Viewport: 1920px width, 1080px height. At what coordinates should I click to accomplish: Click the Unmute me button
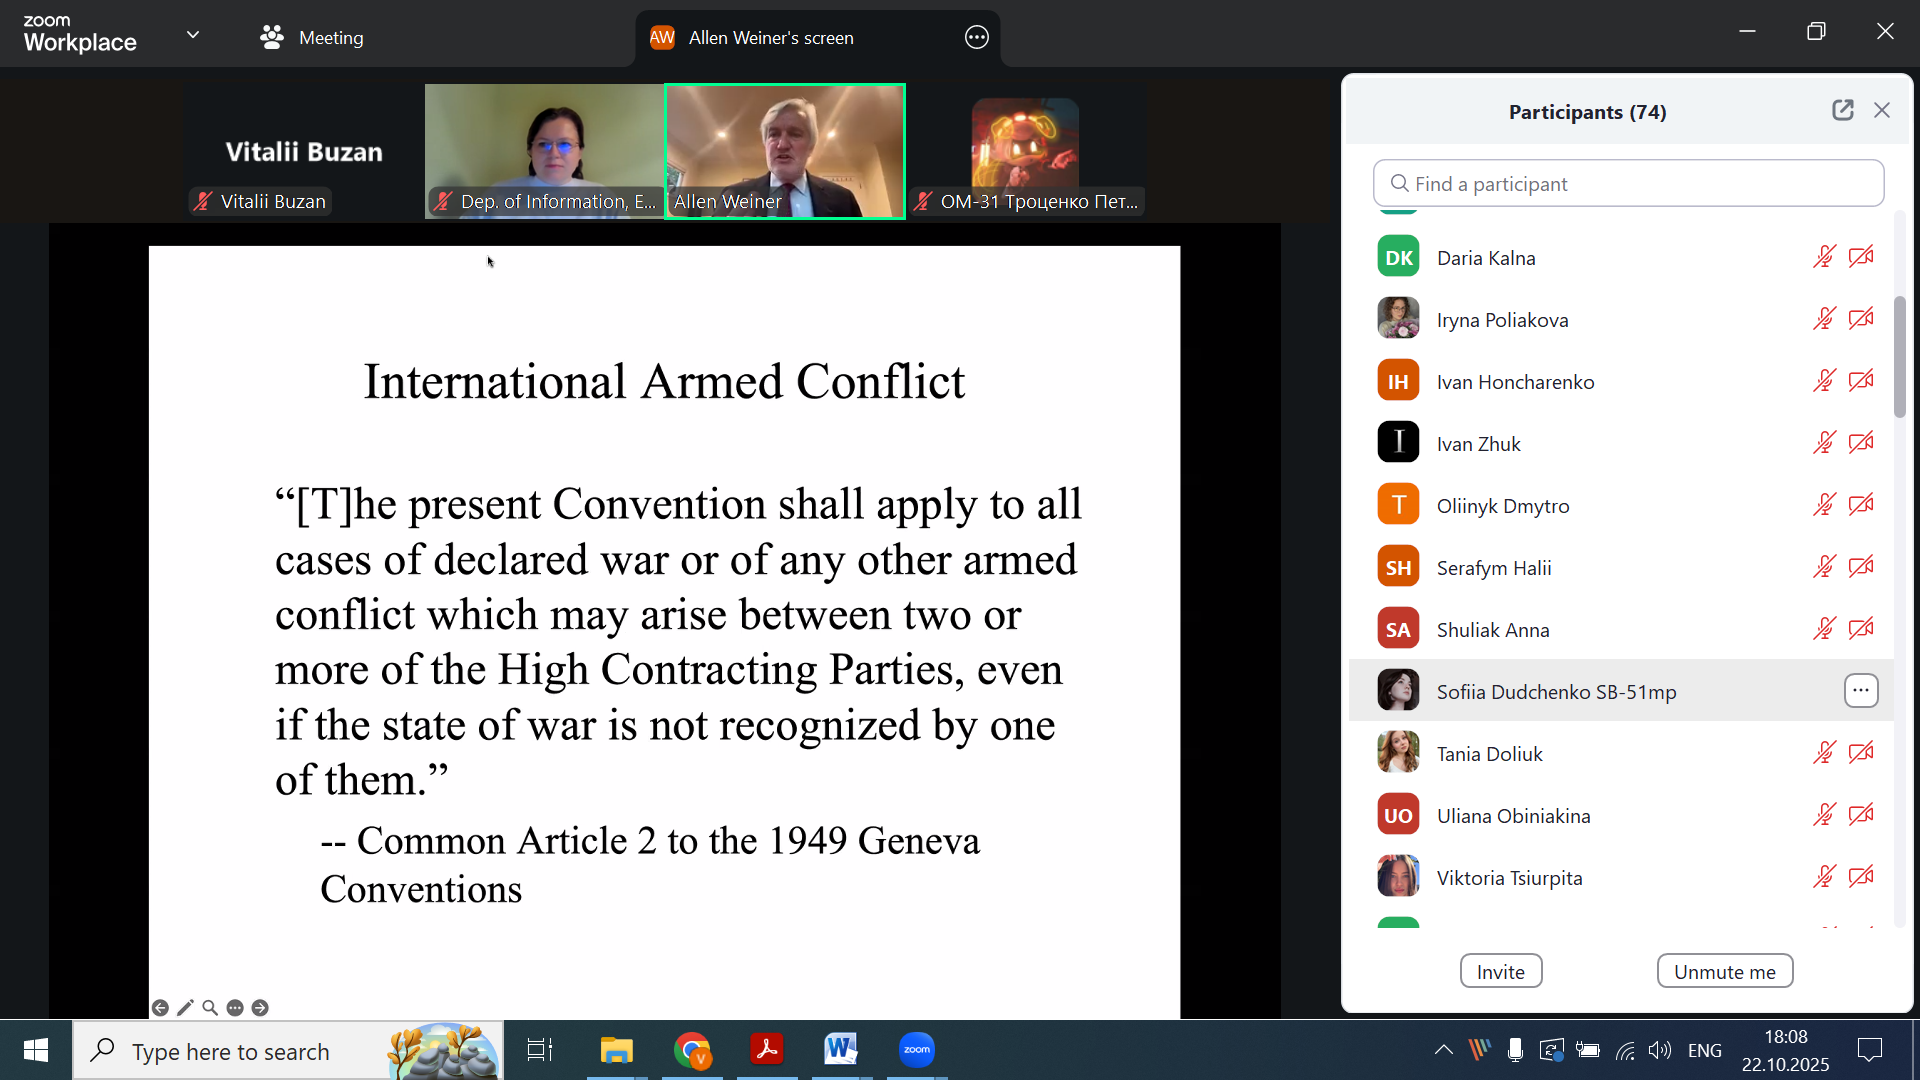tap(1725, 971)
